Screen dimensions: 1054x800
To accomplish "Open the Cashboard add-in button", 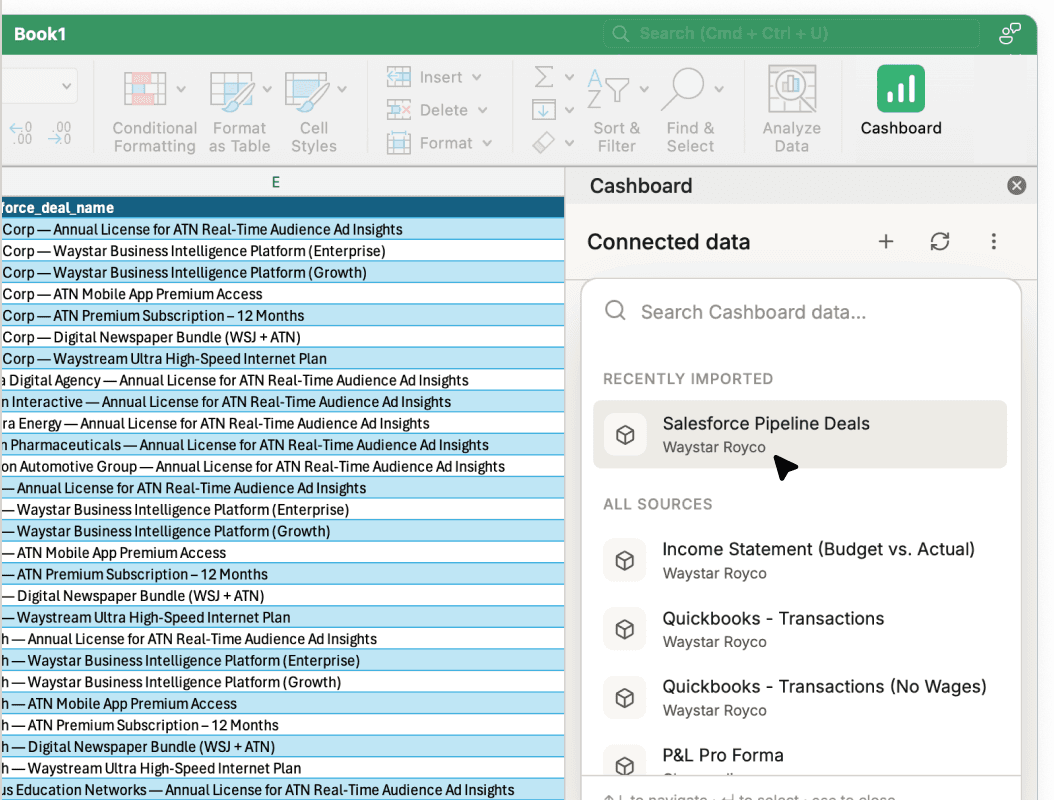I will coord(901,101).
